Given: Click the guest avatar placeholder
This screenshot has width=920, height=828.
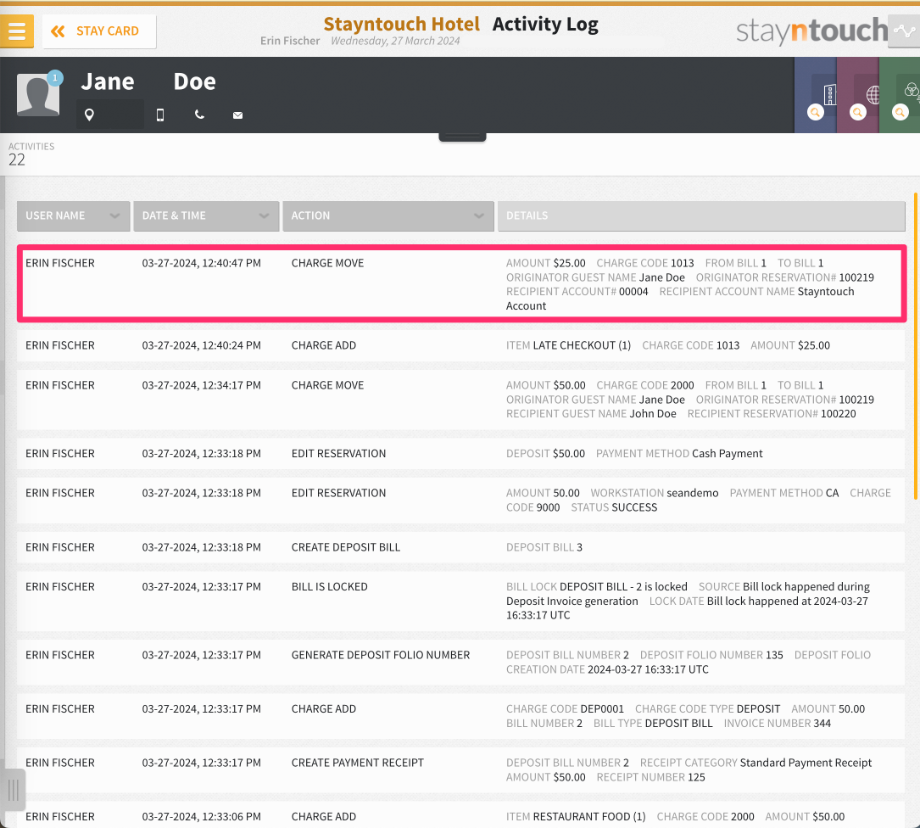Looking at the screenshot, I should point(38,95).
